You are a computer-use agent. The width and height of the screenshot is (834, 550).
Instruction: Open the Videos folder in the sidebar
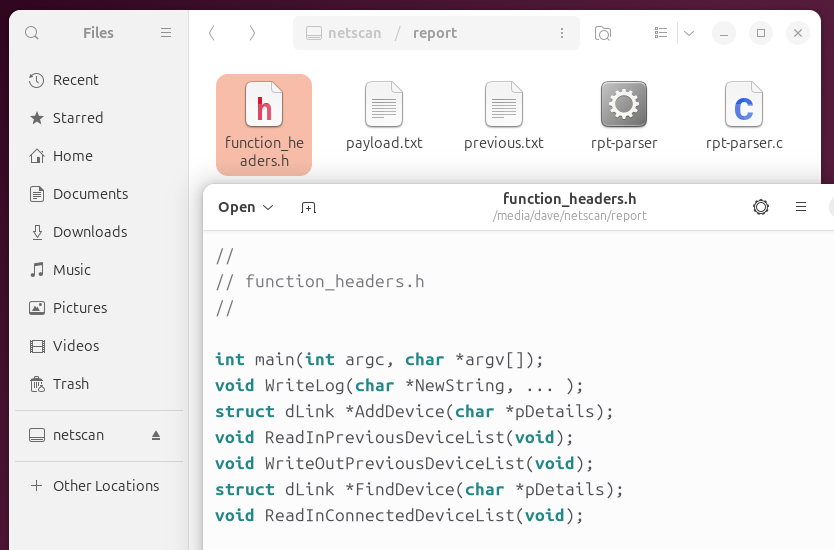pos(99,346)
